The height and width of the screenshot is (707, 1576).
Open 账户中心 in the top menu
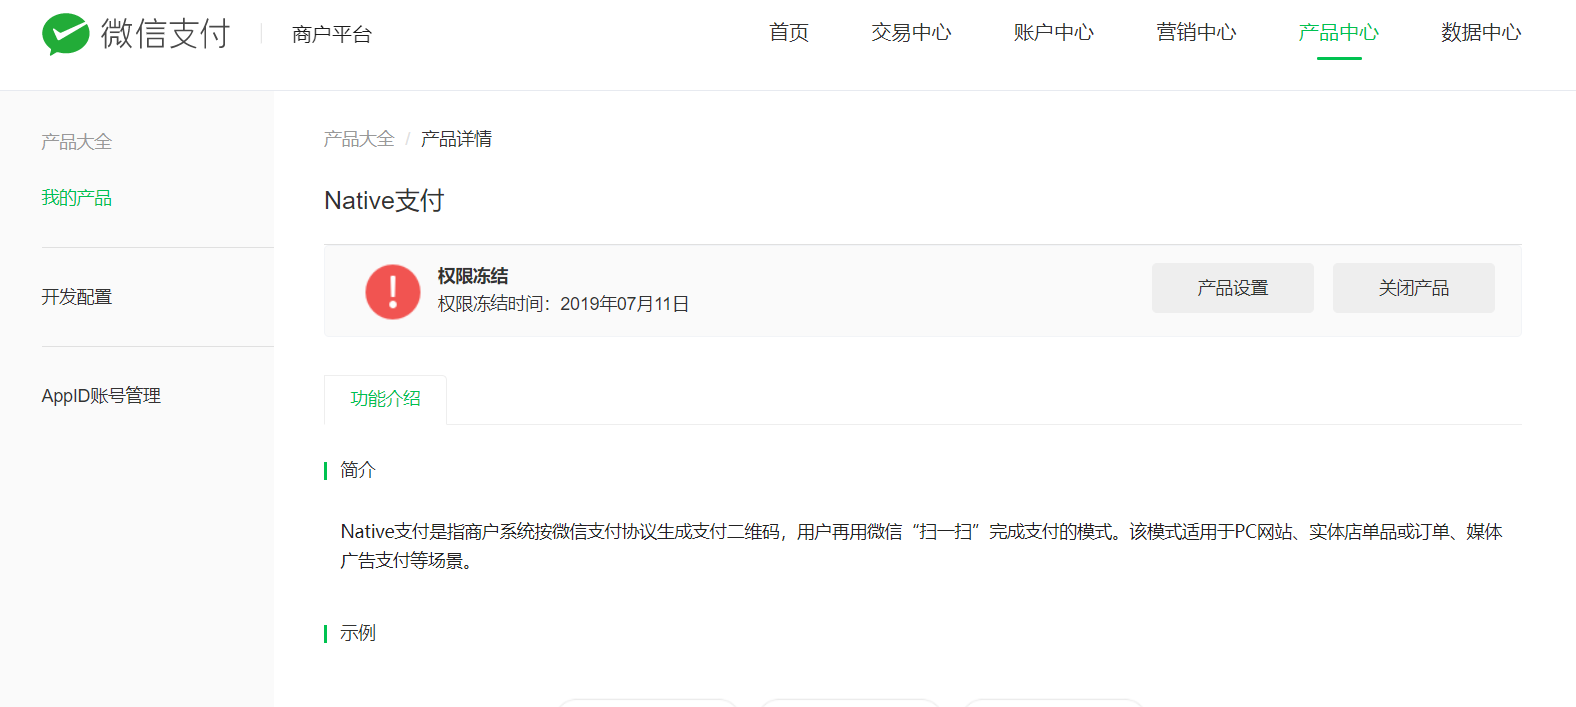(x=1053, y=33)
